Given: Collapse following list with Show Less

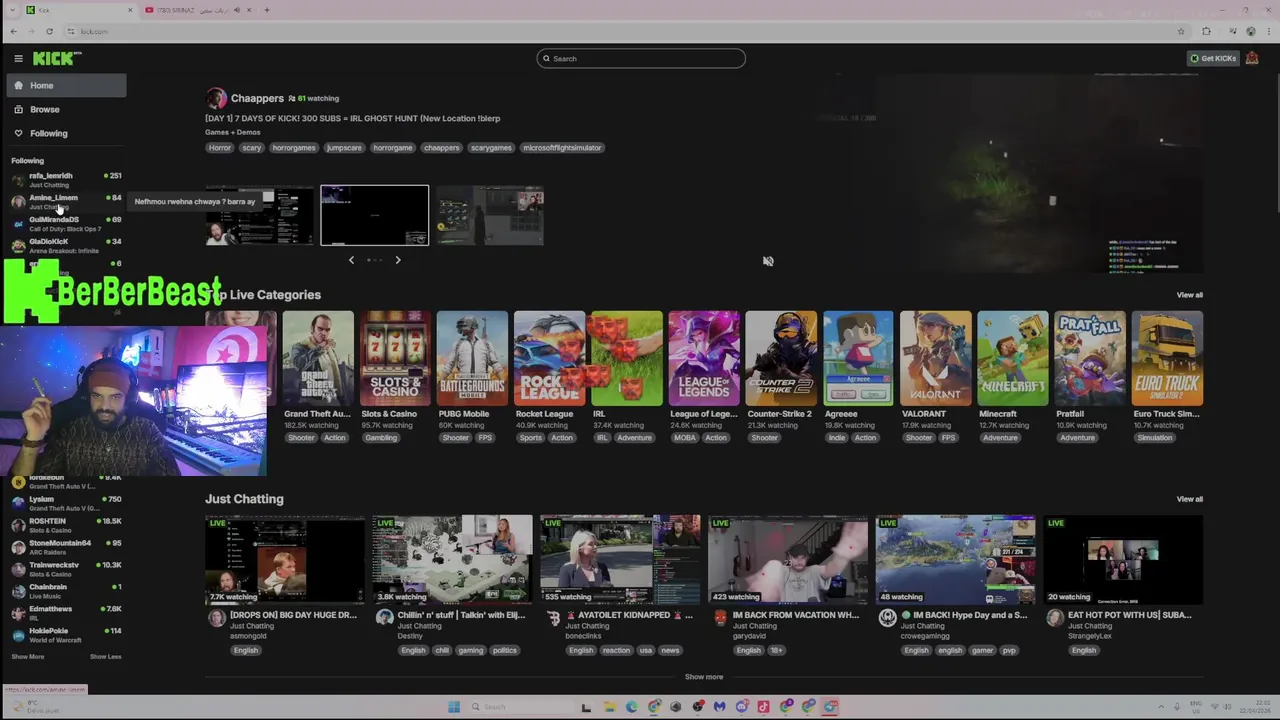Looking at the screenshot, I should 105,657.
